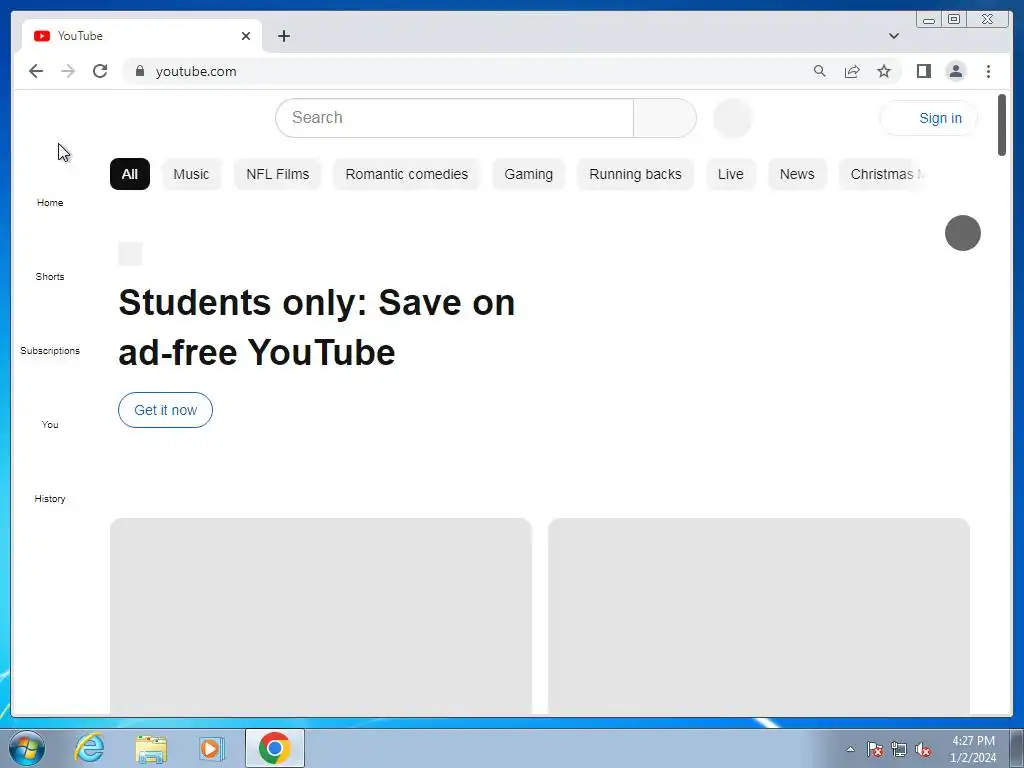Filter videos by Music chip

[191, 174]
